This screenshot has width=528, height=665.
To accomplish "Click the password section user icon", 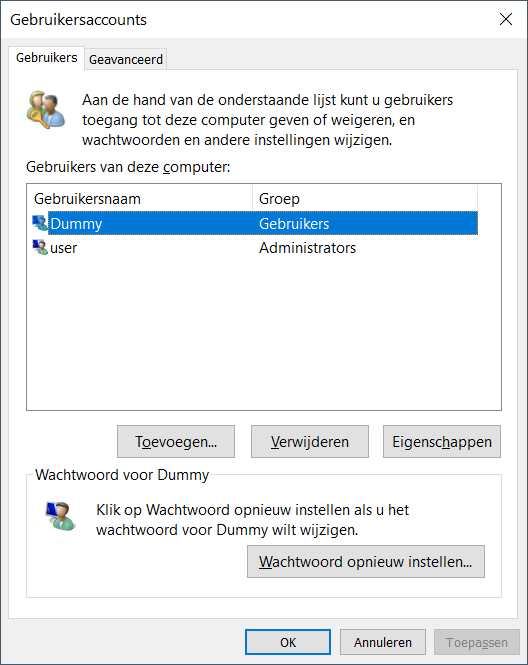I will [61, 516].
